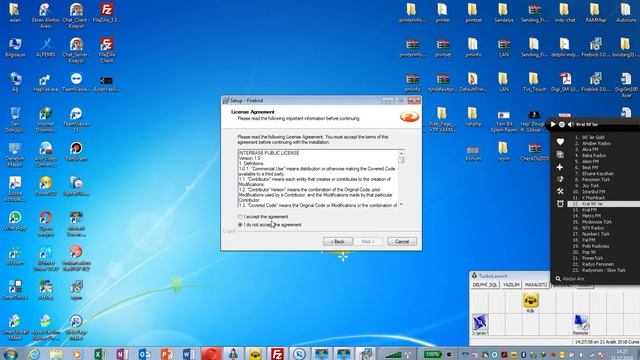Open the Recycle Bin desktop icon
Viewport: 640px width, 360px height.
point(15,120)
